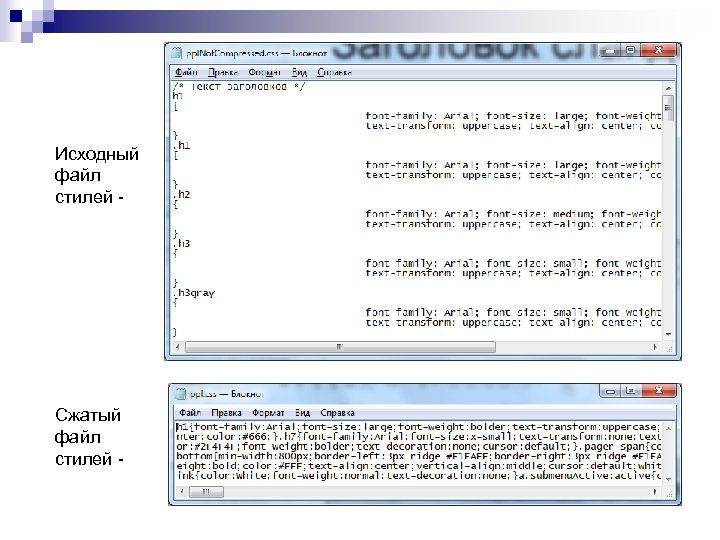Click horizontal scrollbar thumb in upper window
The image size is (720, 540).
click(x=340, y=347)
